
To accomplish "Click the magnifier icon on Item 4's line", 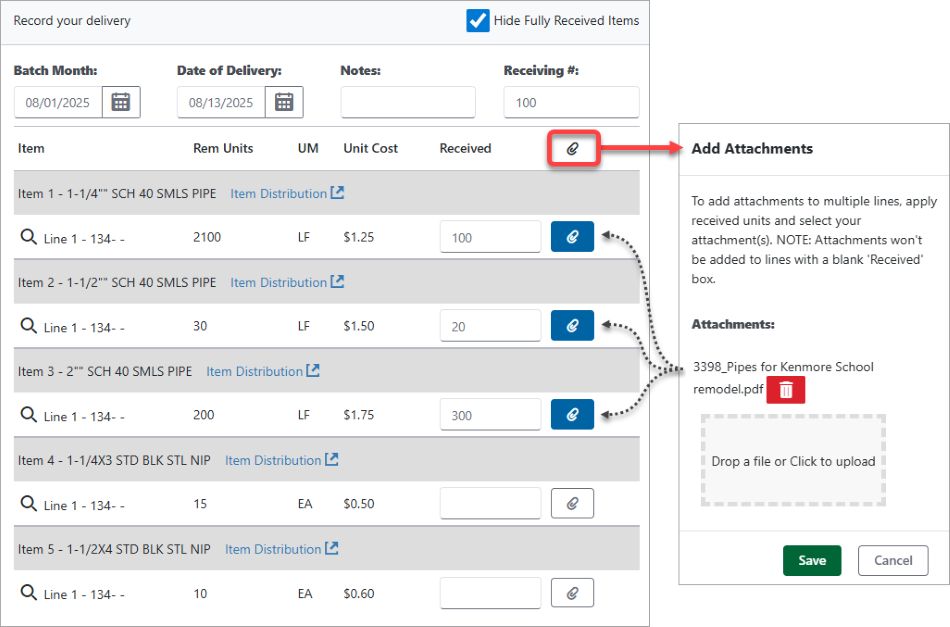I will pyautogui.click(x=28, y=503).
